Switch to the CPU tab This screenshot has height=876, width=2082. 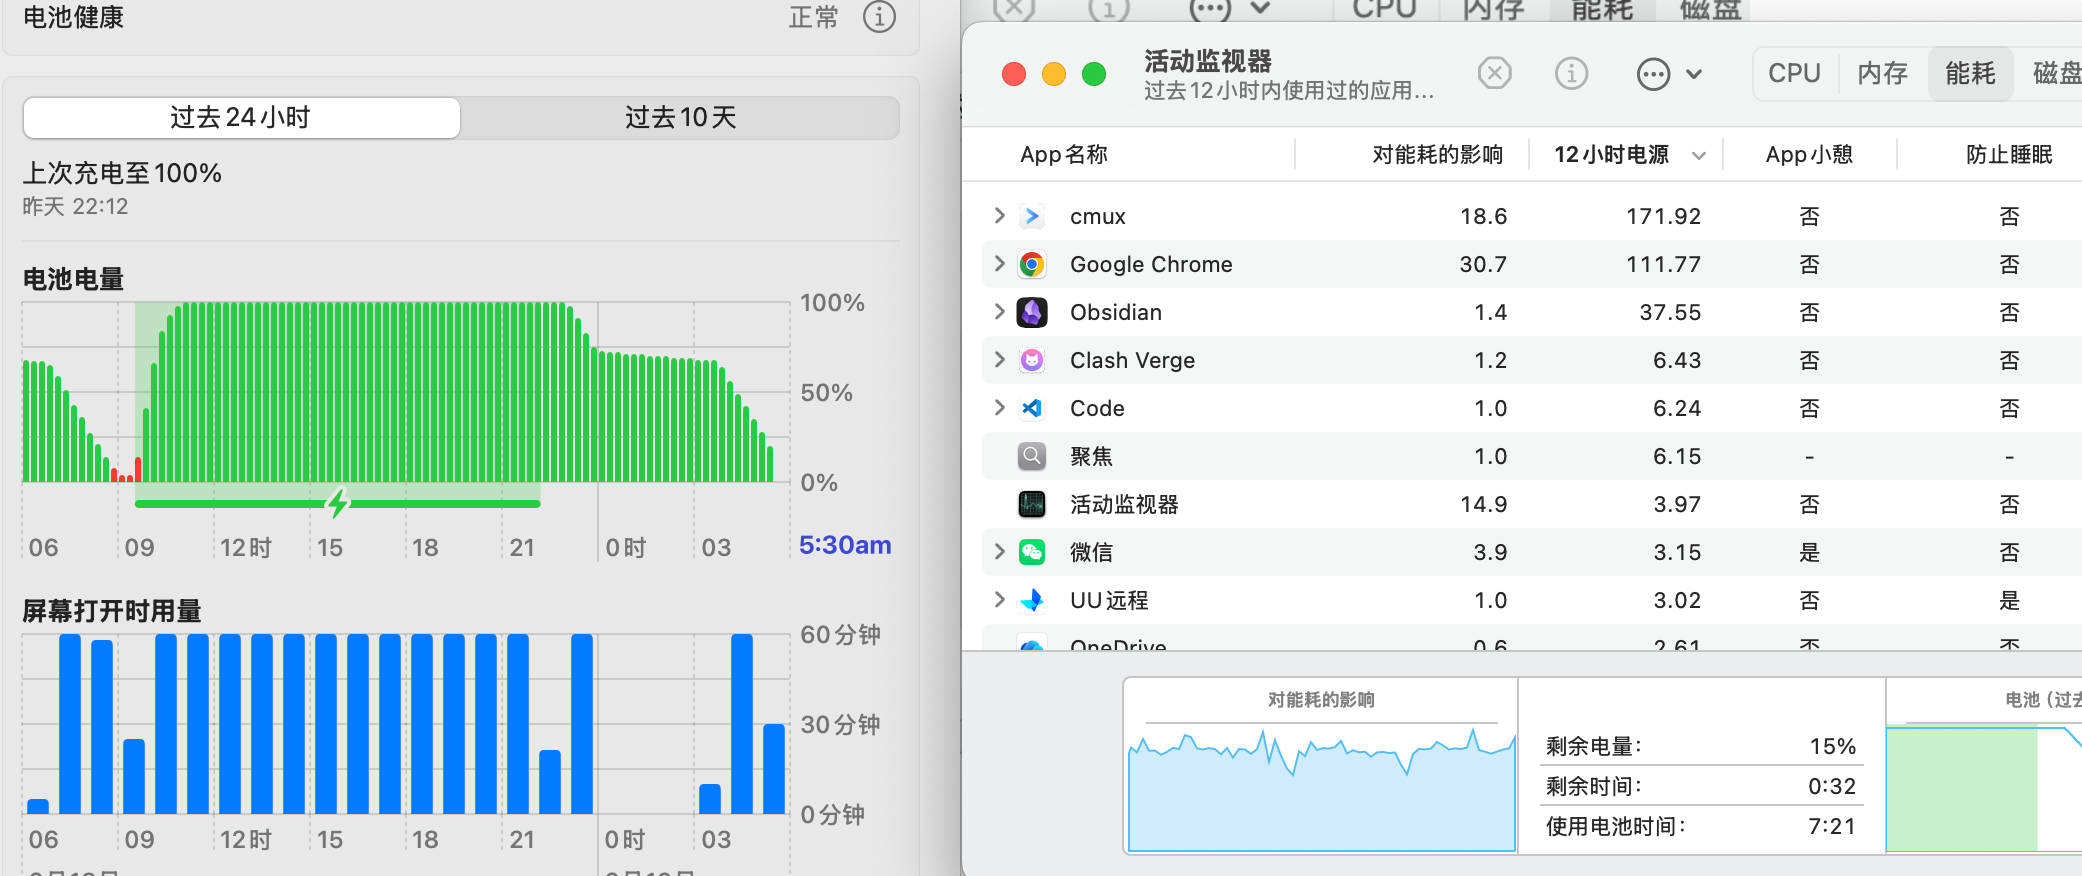point(1794,74)
